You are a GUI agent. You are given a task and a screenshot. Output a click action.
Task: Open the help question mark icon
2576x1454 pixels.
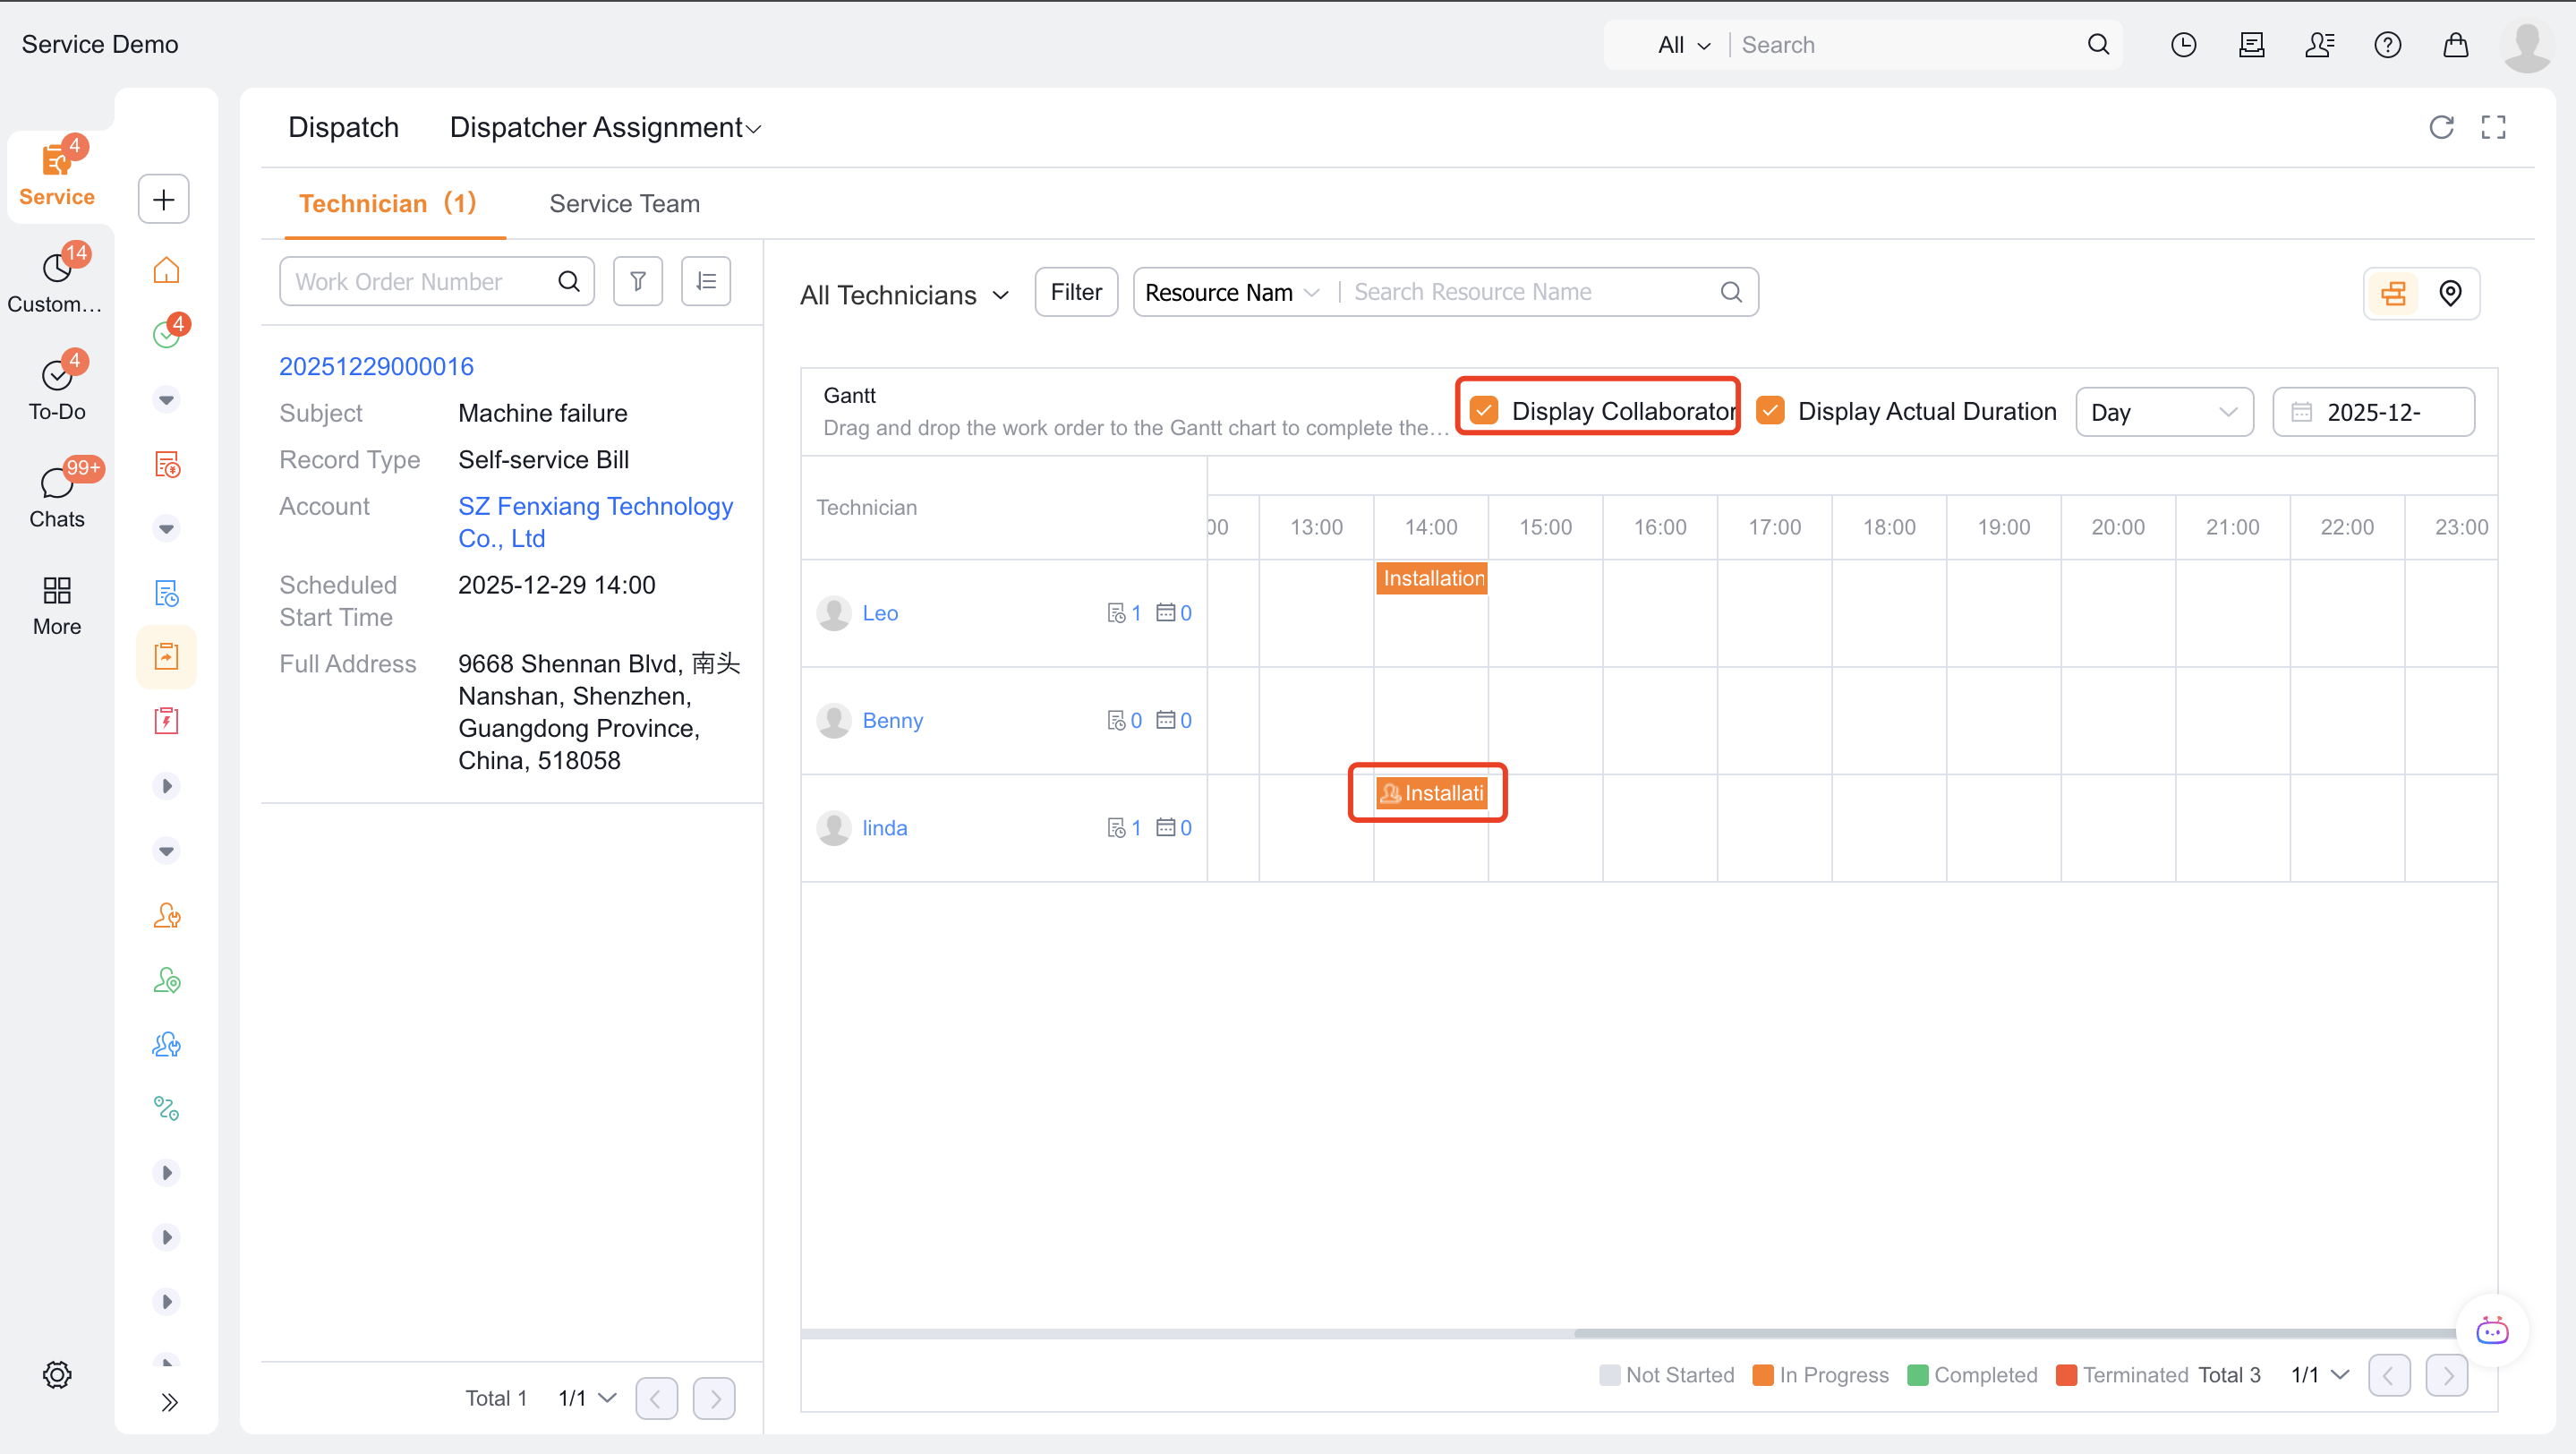pos(2387,45)
